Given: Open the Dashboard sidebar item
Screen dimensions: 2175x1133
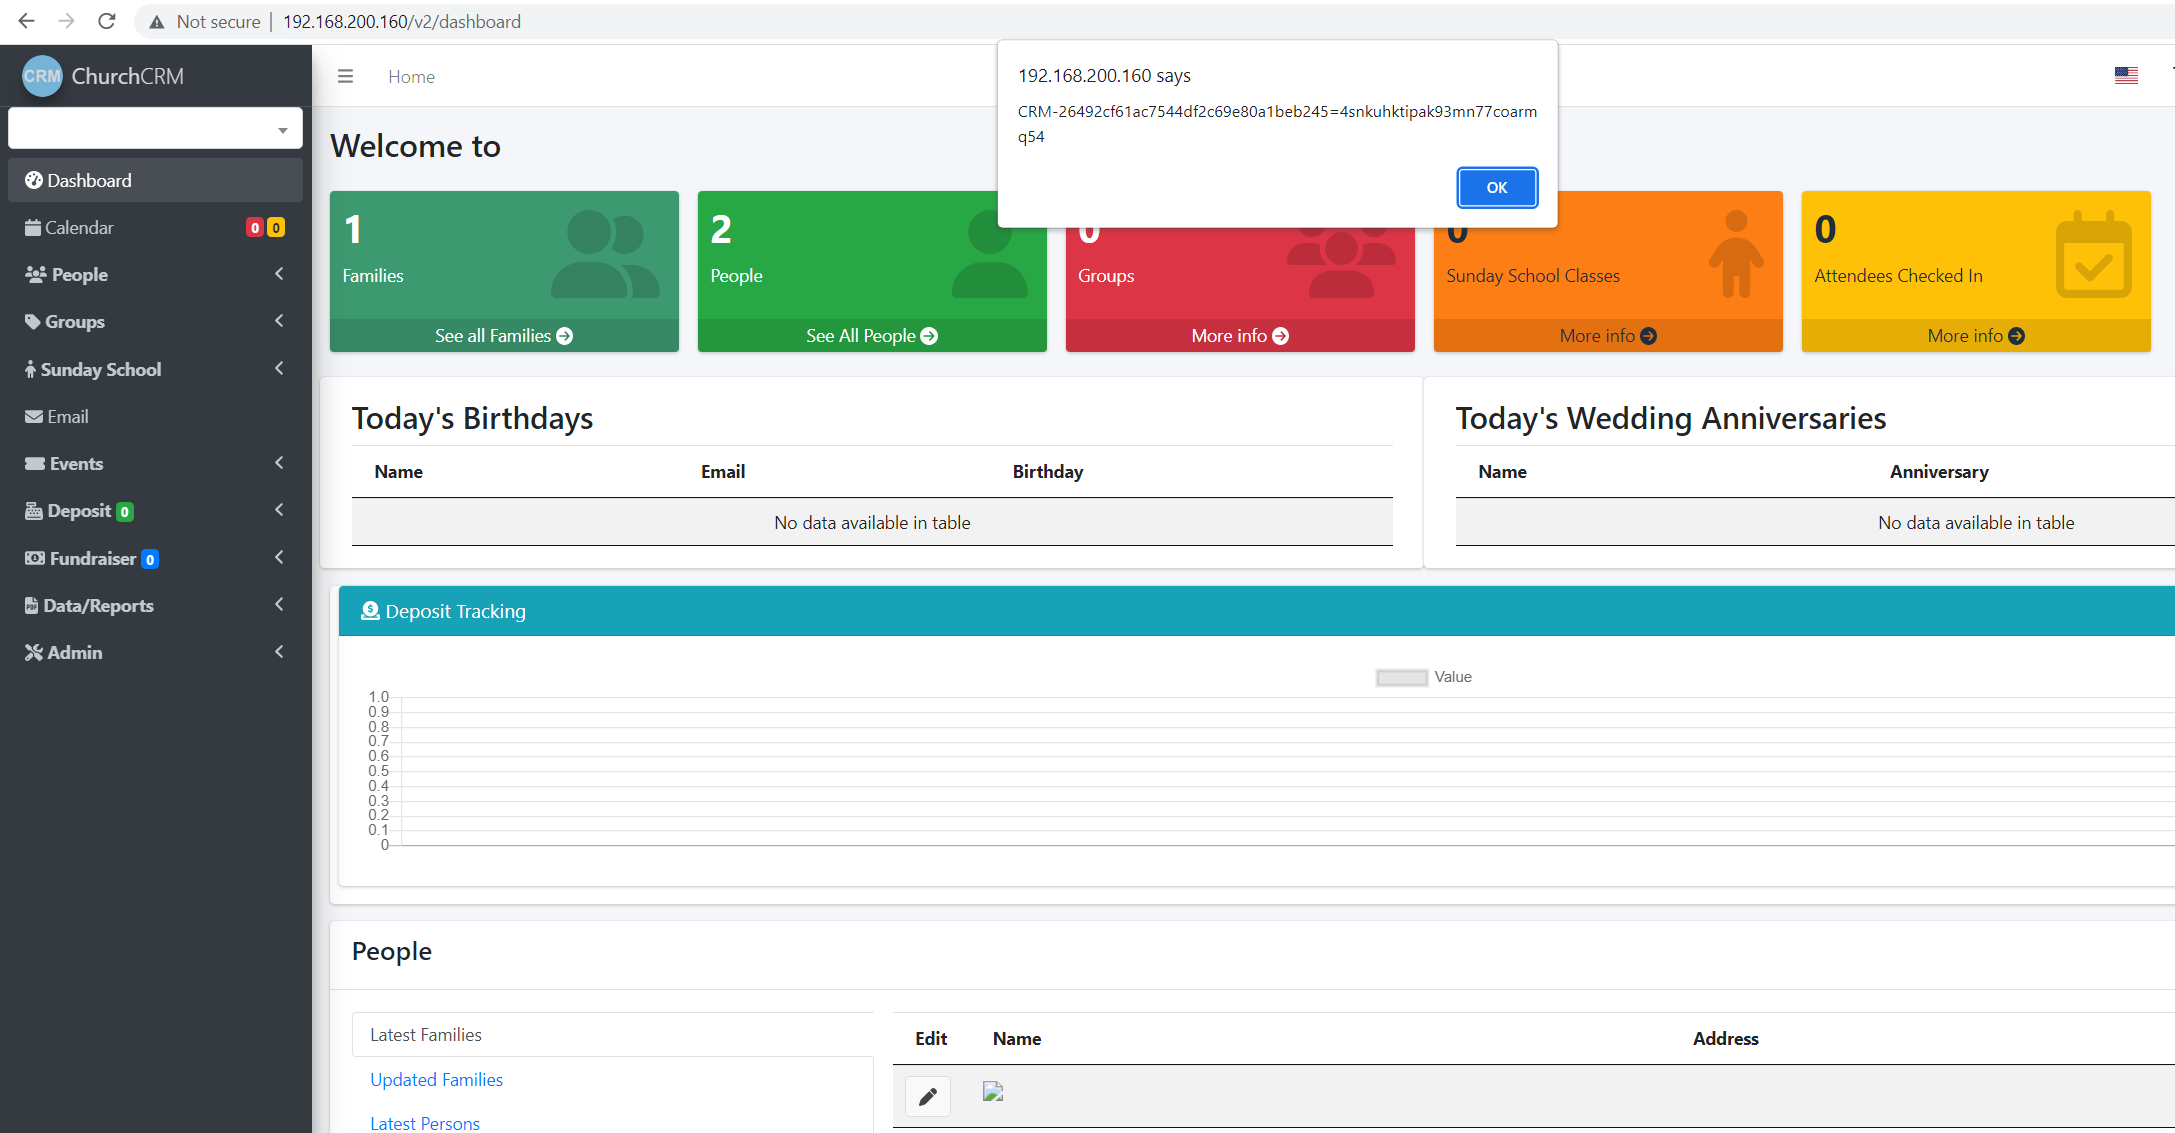Looking at the screenshot, I should pos(89,180).
